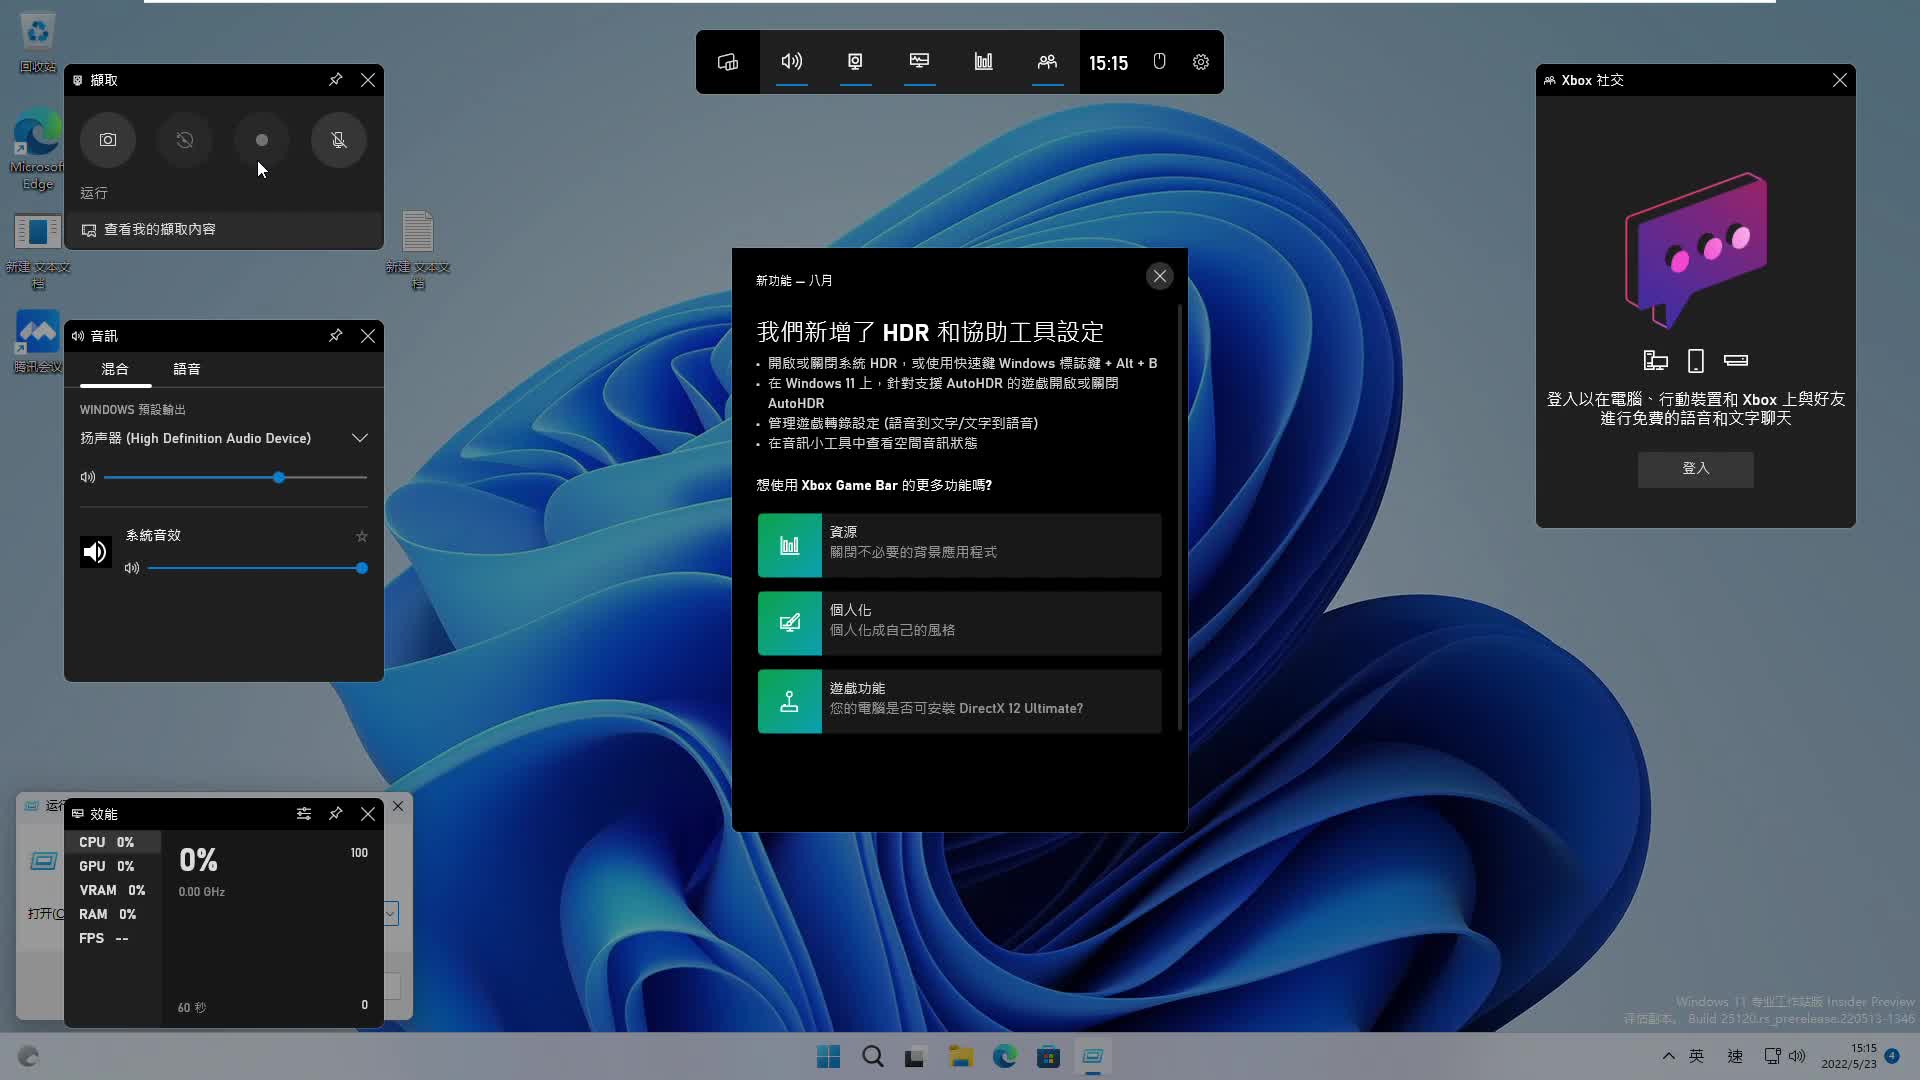Open File Explorer from taskbar
Image resolution: width=1920 pixels, height=1080 pixels.
[x=960, y=1057]
